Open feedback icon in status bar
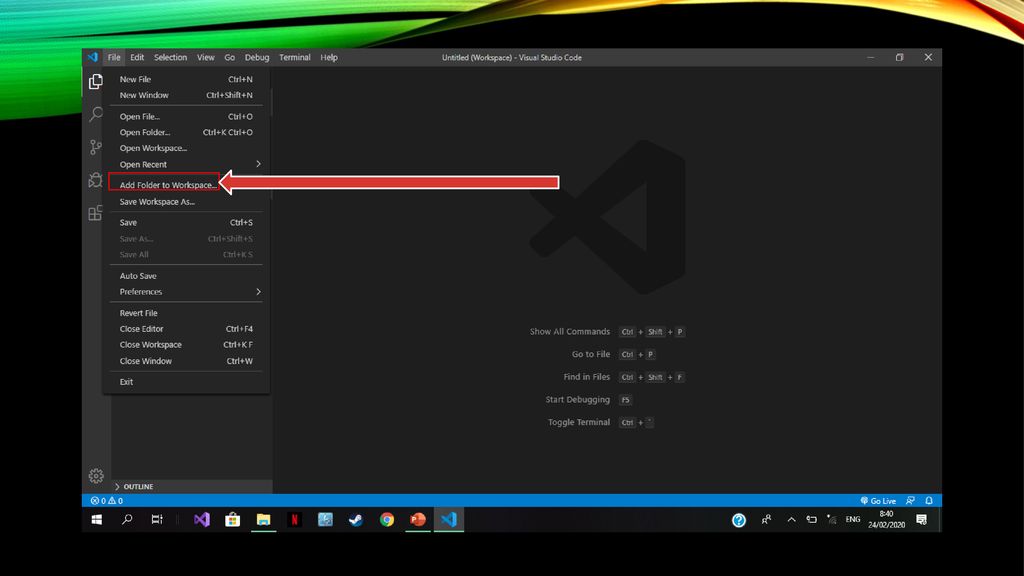The width and height of the screenshot is (1024, 576). [x=910, y=501]
